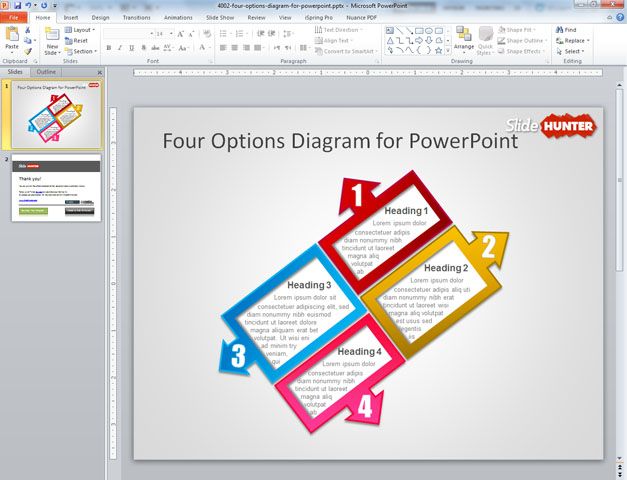The width and height of the screenshot is (627, 480).
Task: Toggle Align Text Right
Action: [246, 48]
